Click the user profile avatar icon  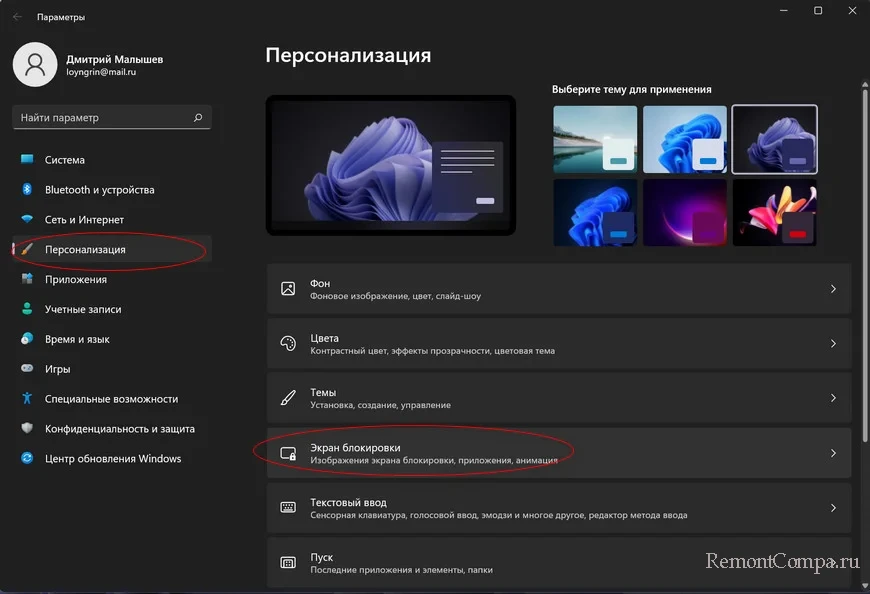pos(35,66)
